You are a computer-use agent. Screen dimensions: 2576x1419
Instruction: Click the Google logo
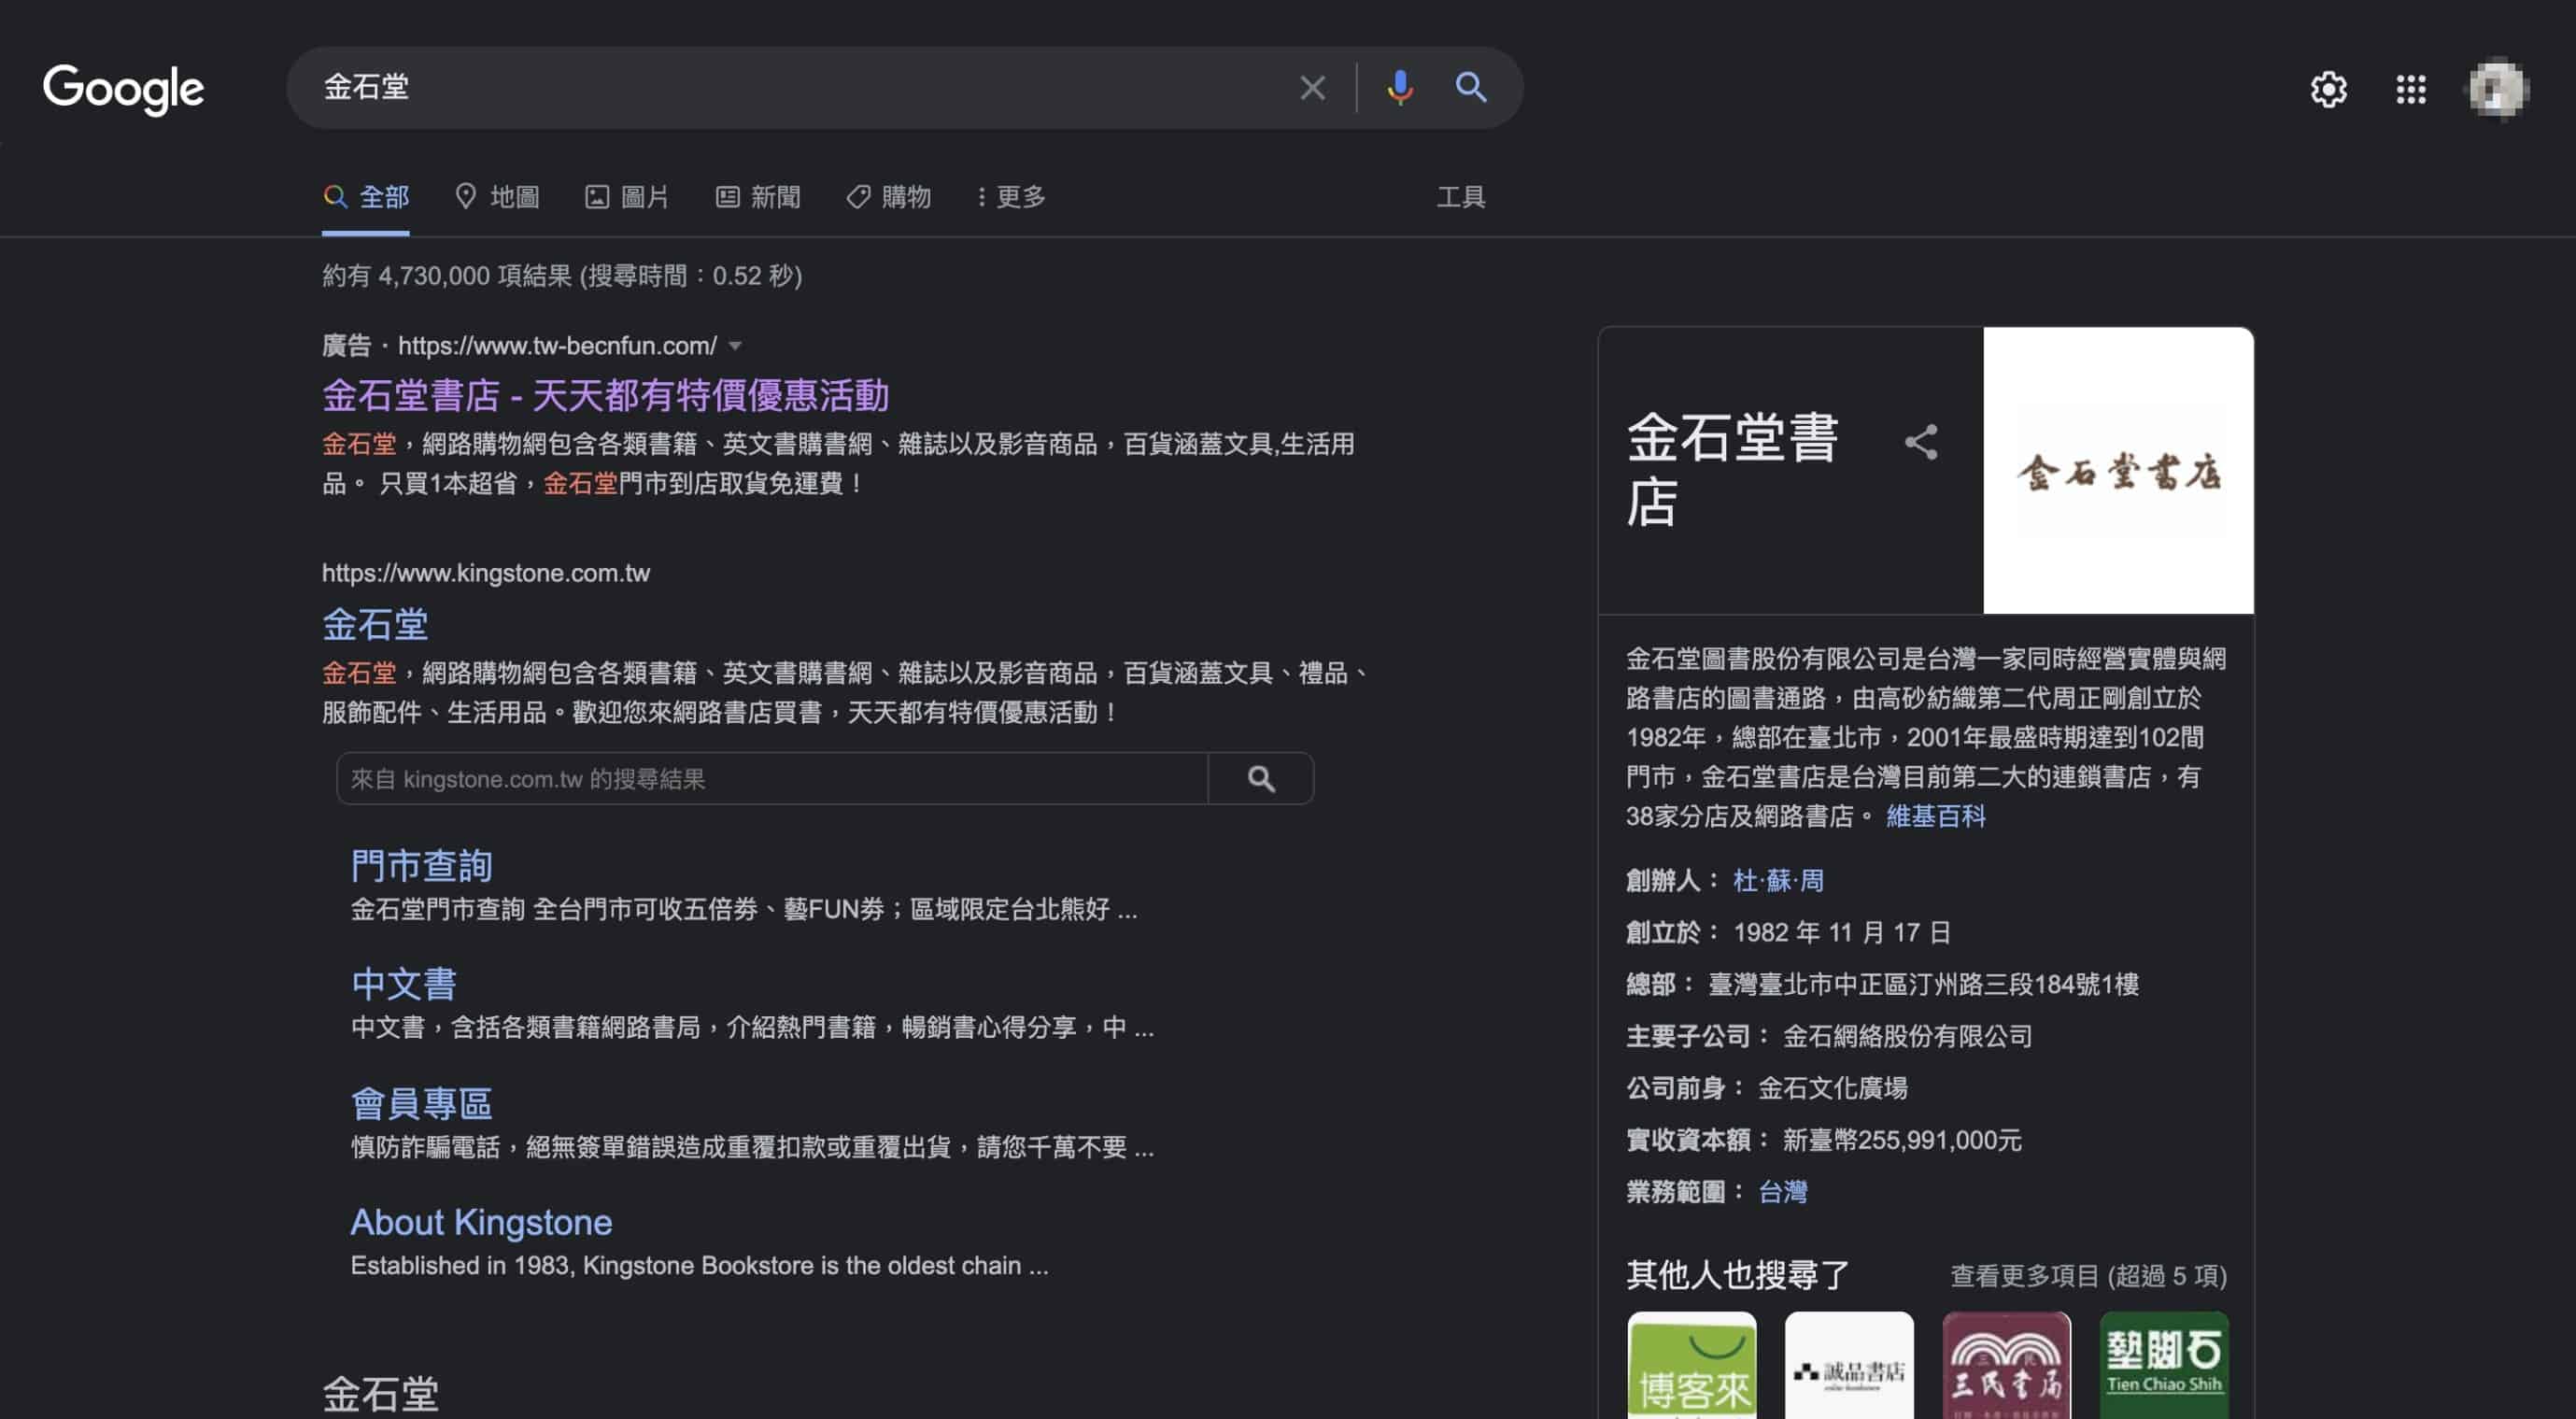tap(123, 89)
